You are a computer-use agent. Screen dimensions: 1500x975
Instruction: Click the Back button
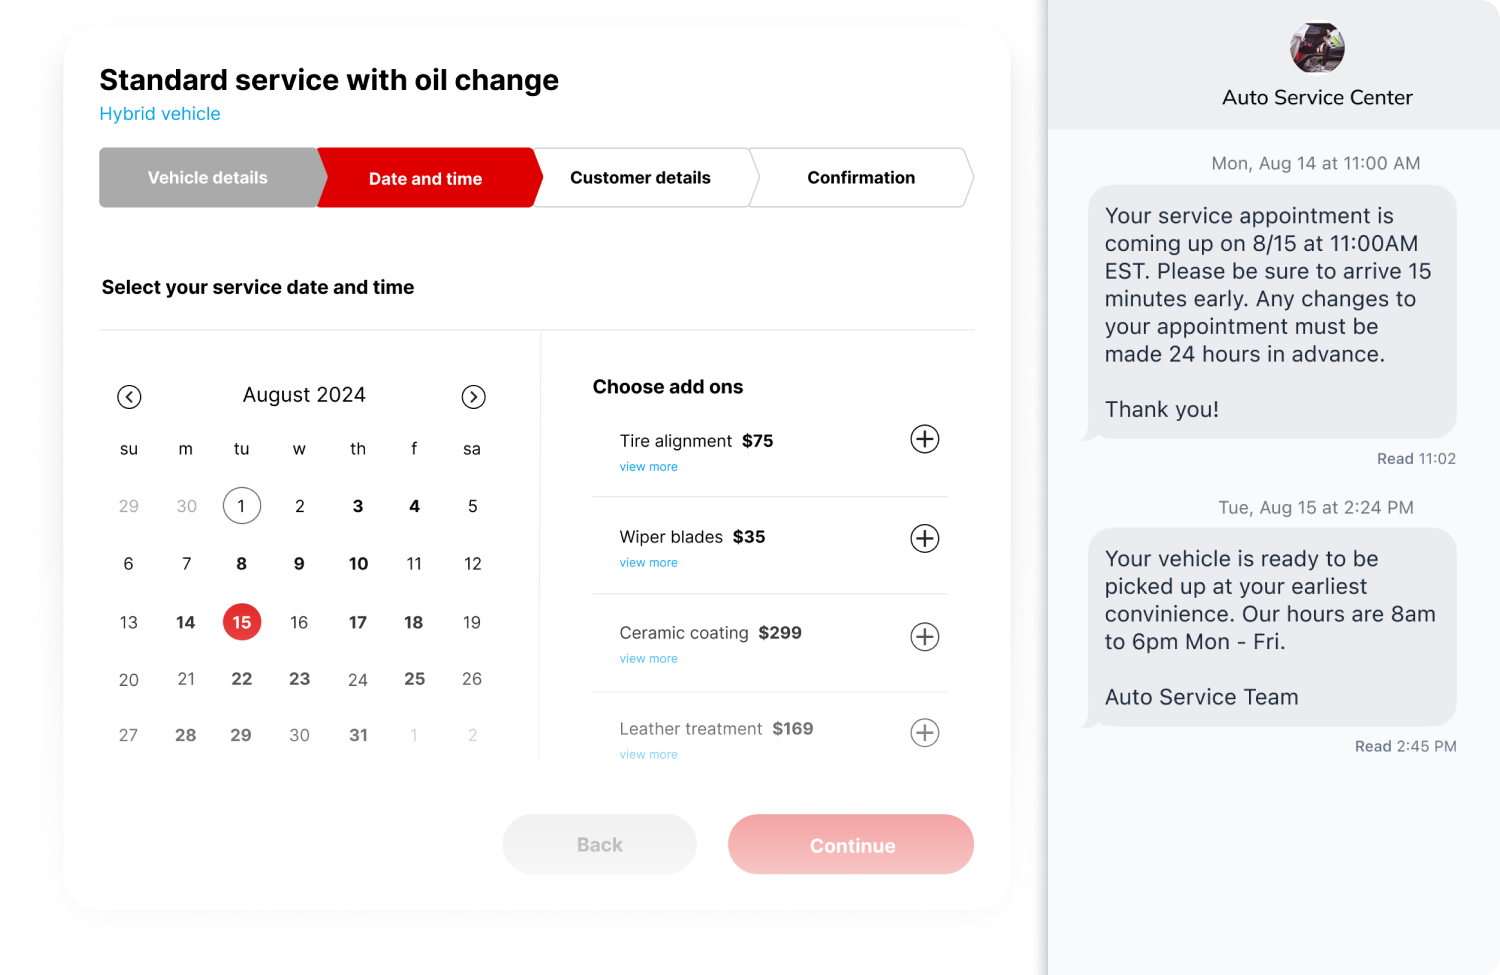pos(599,845)
